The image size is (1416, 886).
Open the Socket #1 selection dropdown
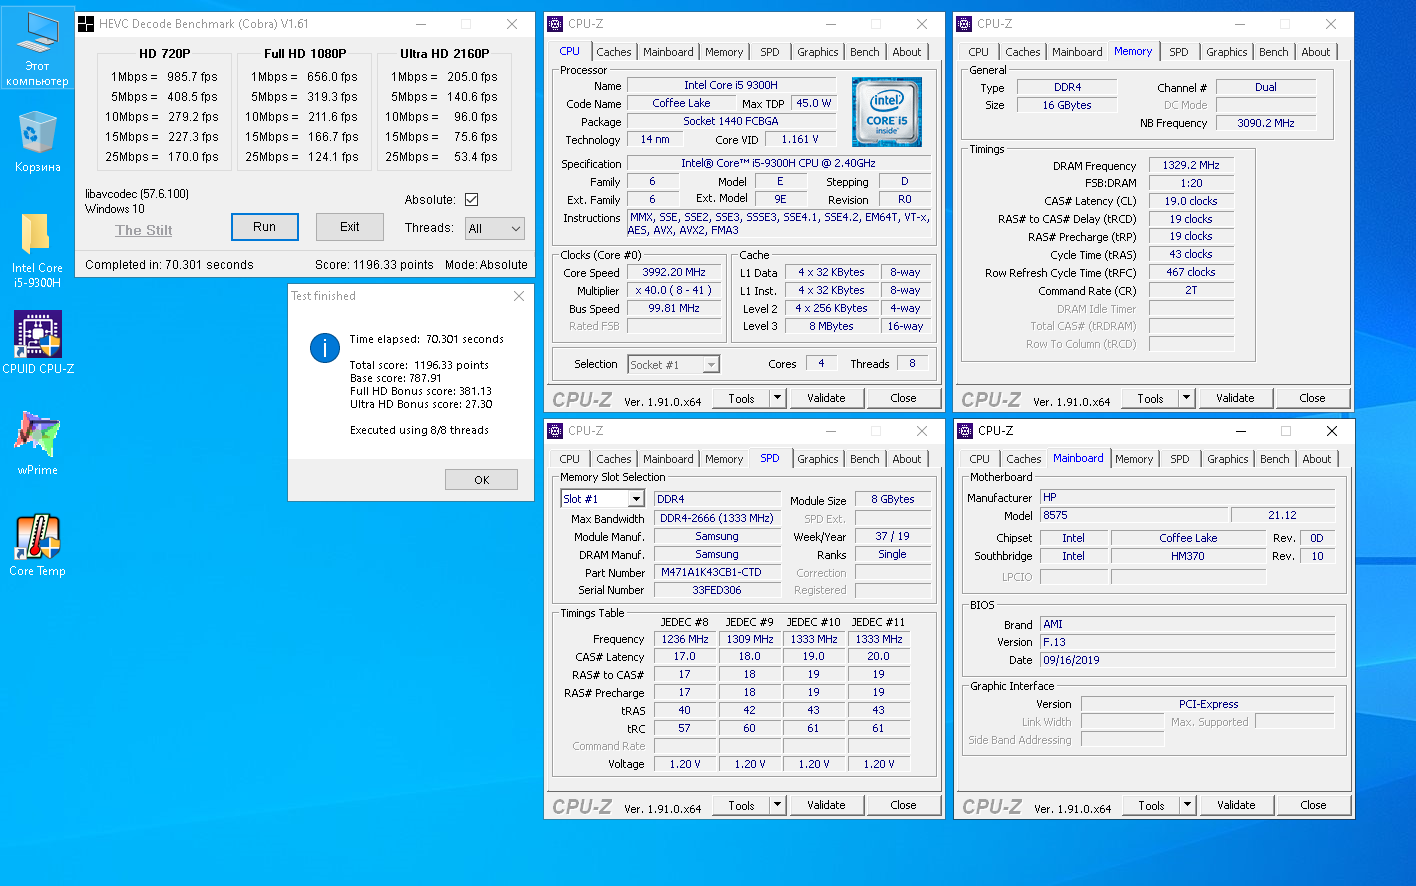pos(673,365)
